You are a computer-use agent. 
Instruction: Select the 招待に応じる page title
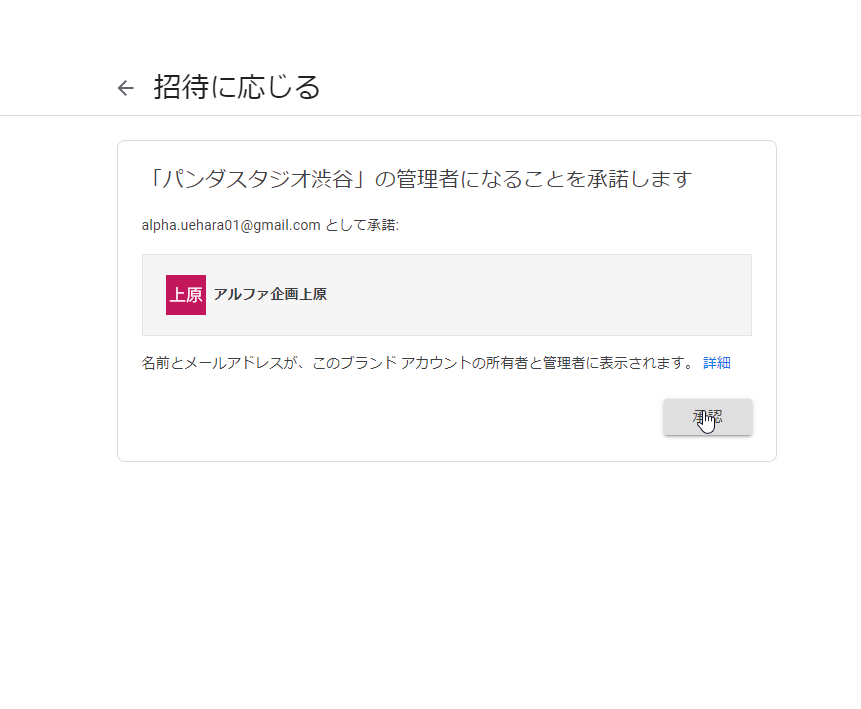237,87
